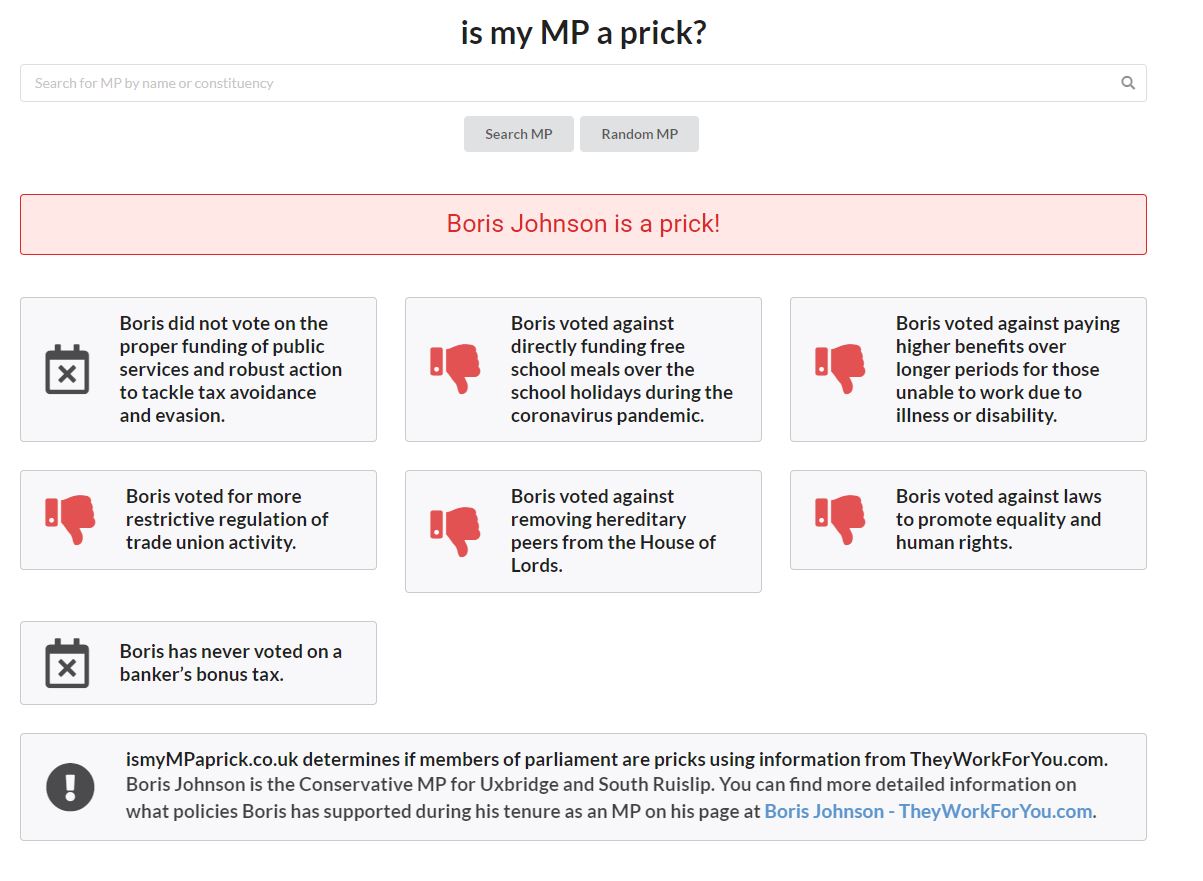Viewport: 1203px width, 881px height.
Task: Focus the MP name or constituency search field
Action: 583,83
